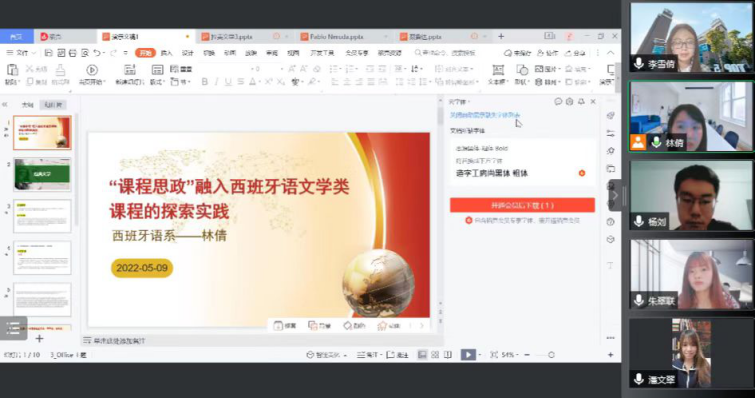
Task: Click the Save icon in quick toolbar
Action: 49,53
